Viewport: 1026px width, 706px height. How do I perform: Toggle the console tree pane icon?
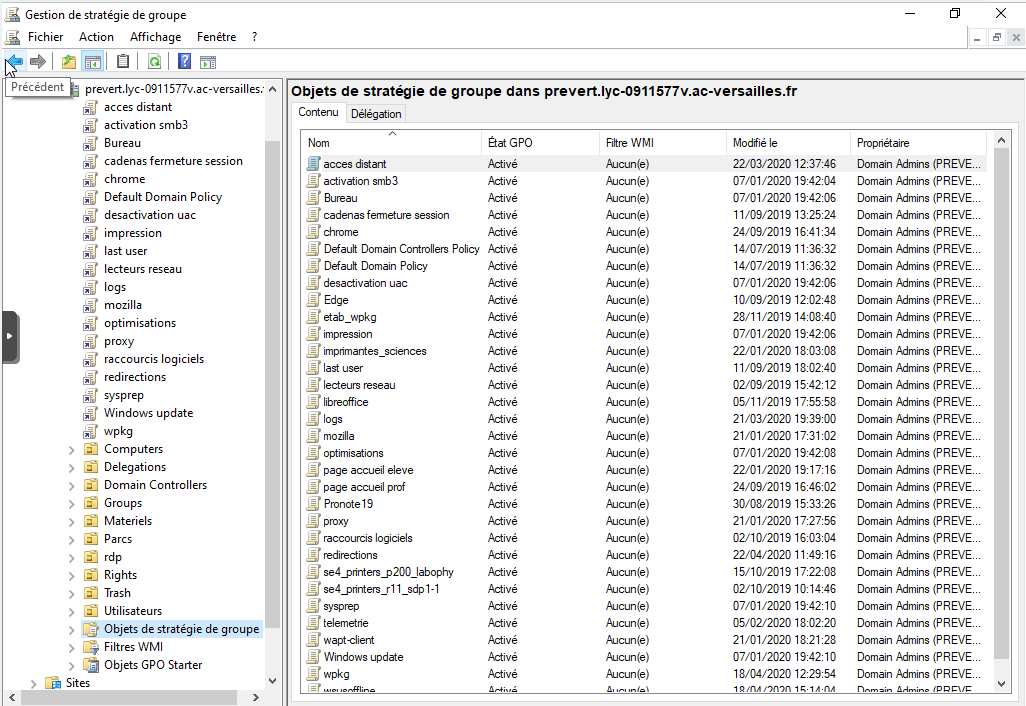93,62
